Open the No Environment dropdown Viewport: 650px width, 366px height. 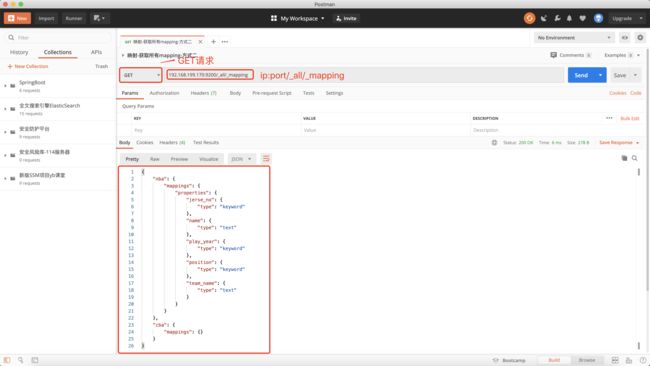[x=574, y=38]
